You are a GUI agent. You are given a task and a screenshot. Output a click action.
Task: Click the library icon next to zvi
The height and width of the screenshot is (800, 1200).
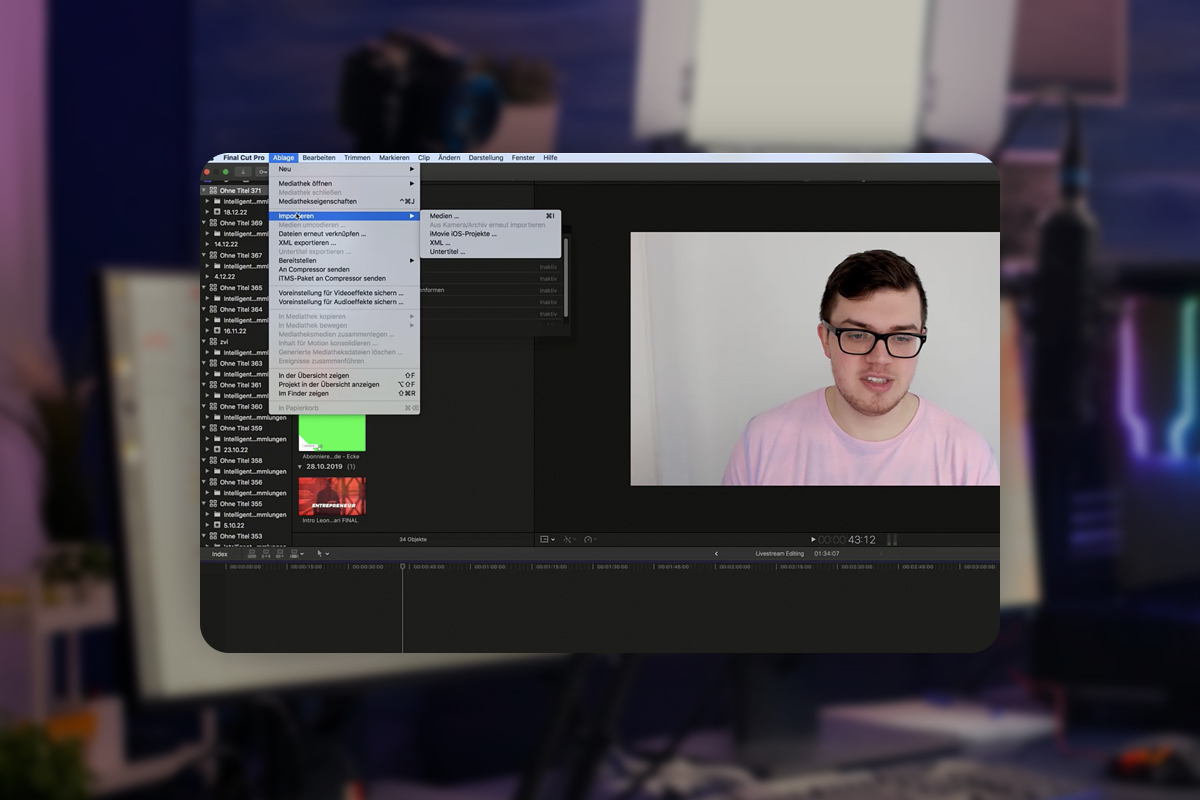pyautogui.click(x=213, y=341)
